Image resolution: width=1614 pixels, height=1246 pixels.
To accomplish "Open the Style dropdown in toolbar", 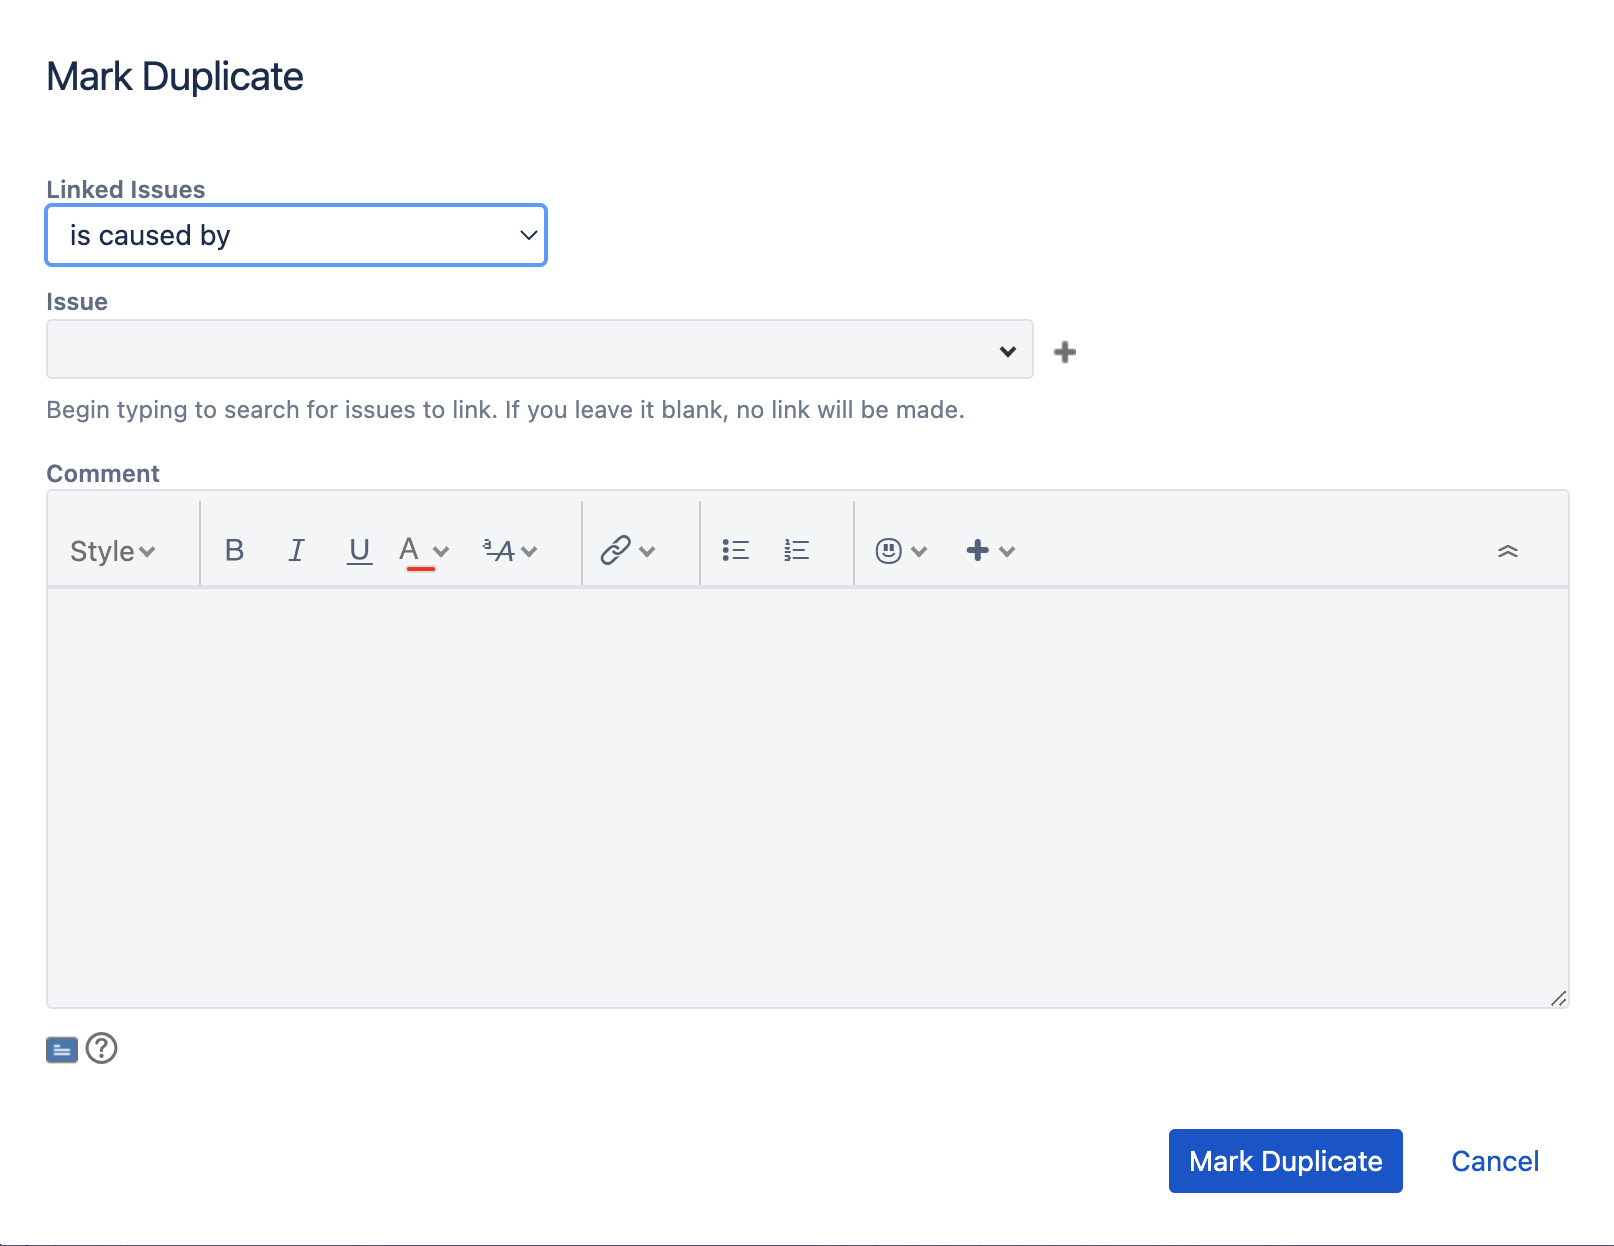I will coord(112,551).
